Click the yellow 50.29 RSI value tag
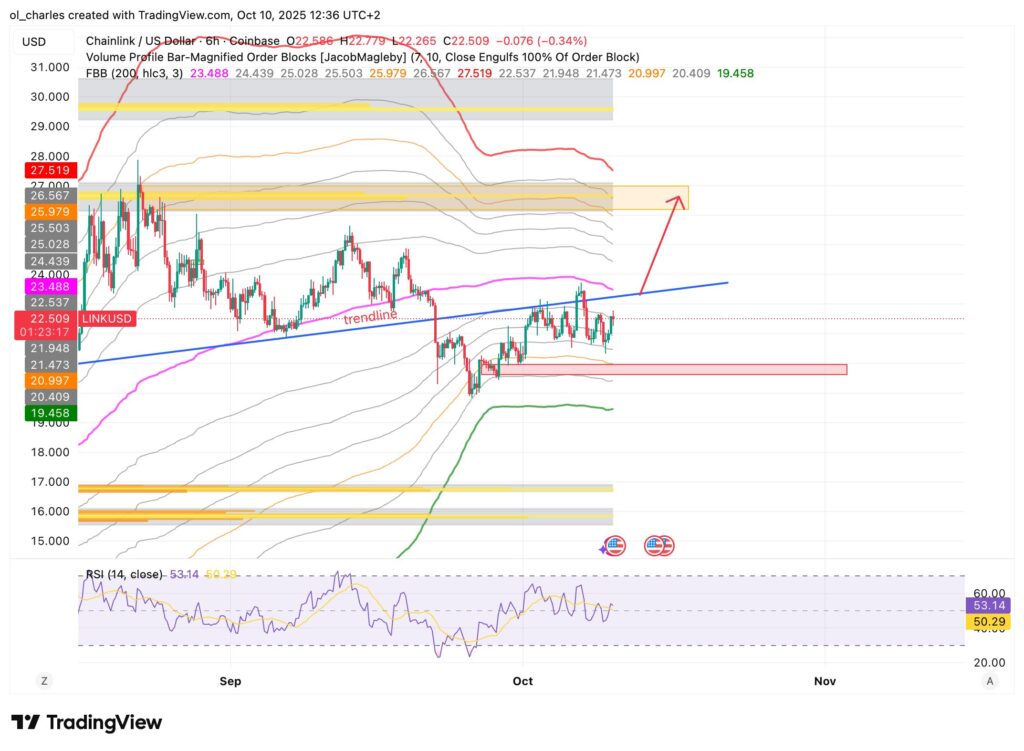Viewport: 1024px width, 751px height. pyautogui.click(x=989, y=622)
